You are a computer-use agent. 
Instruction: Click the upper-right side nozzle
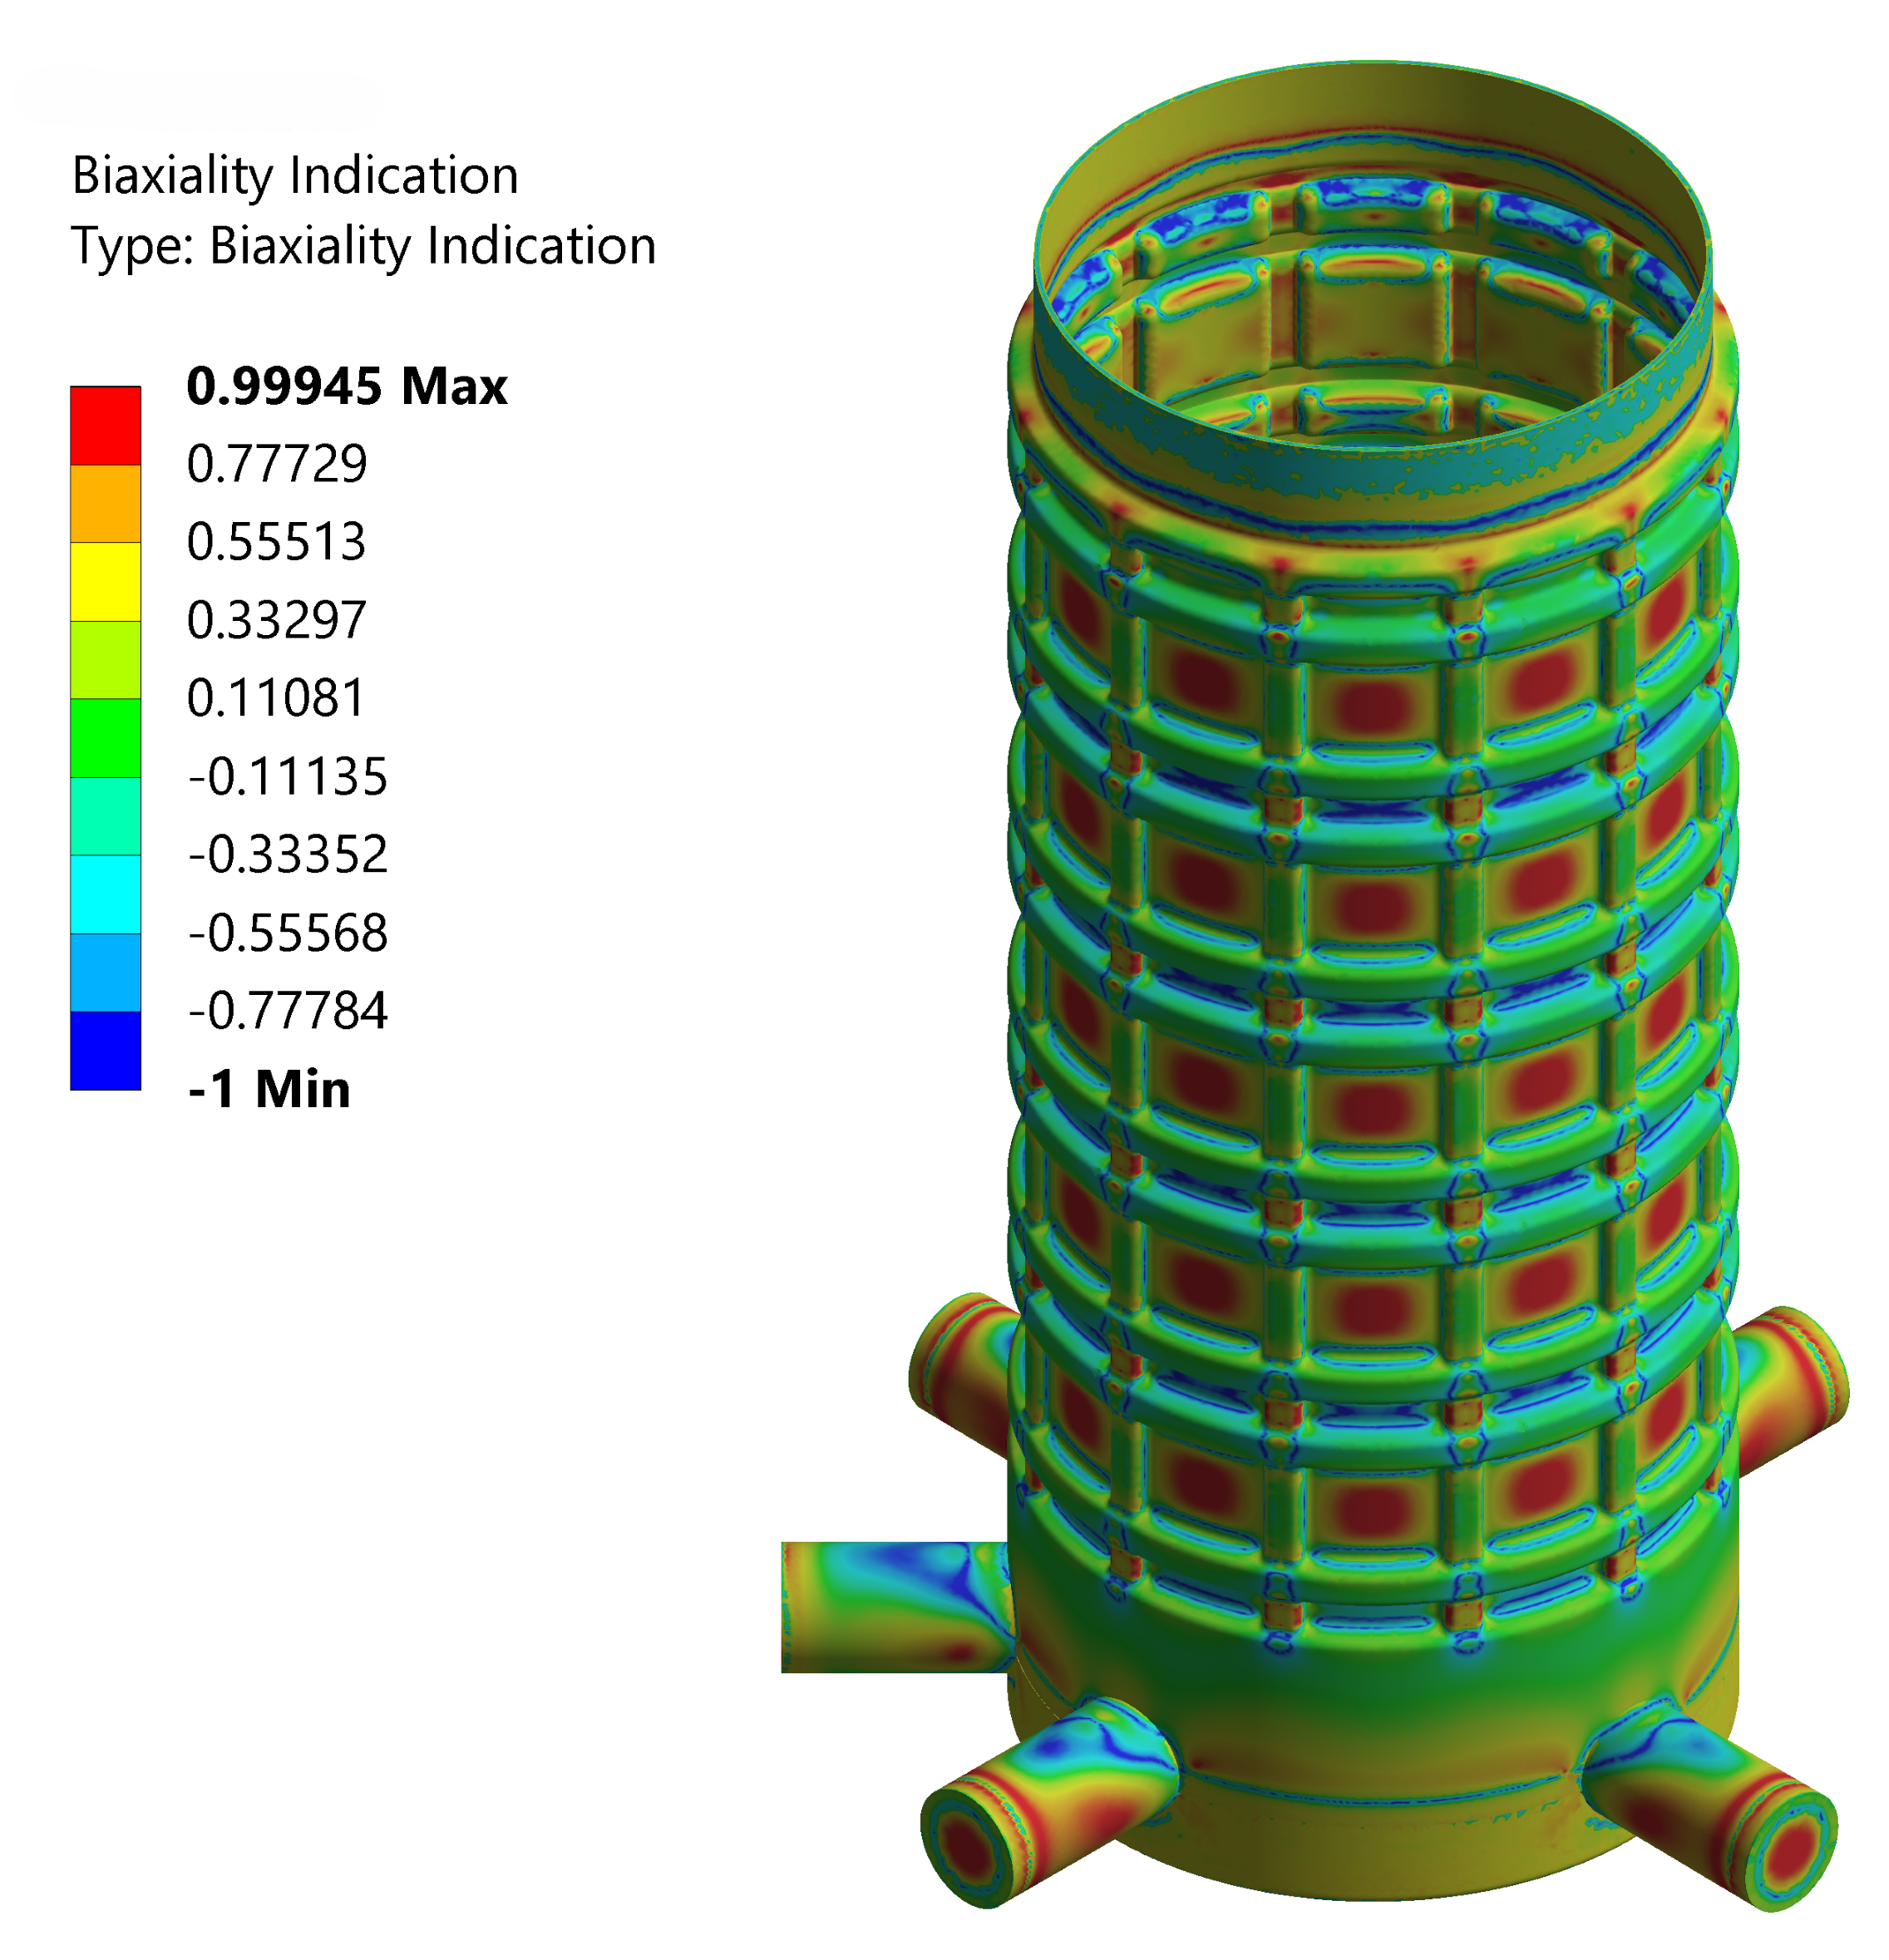(1790, 1385)
